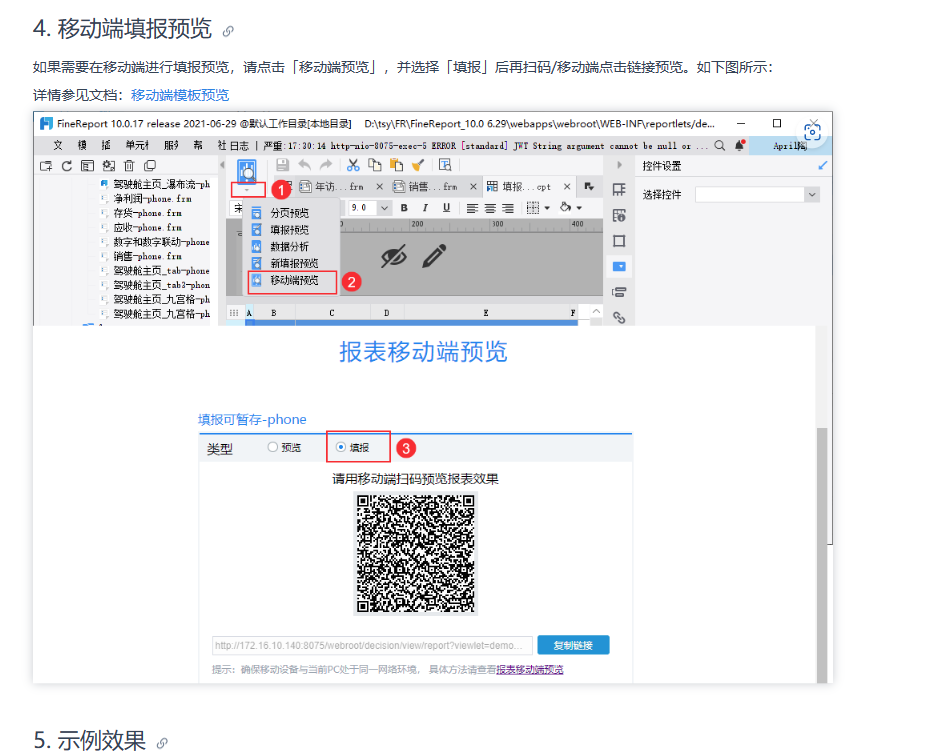Viewport: 936px width, 751px height.
Task: Click the align right icon
Action: click(508, 208)
